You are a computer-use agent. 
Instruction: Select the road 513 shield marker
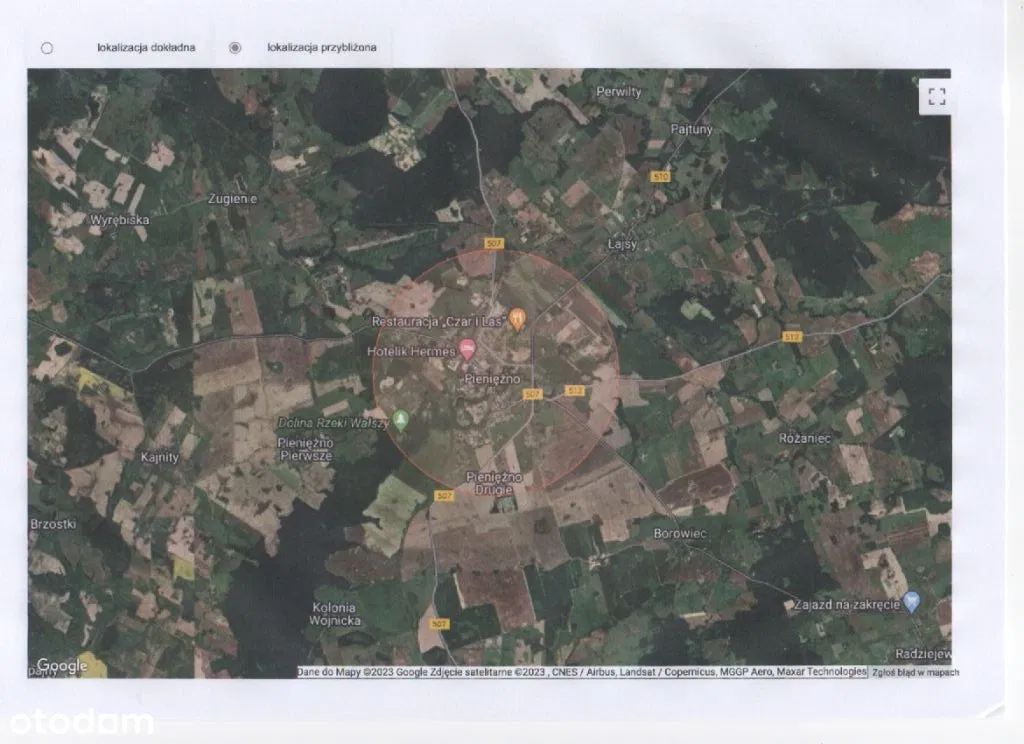click(x=793, y=338)
